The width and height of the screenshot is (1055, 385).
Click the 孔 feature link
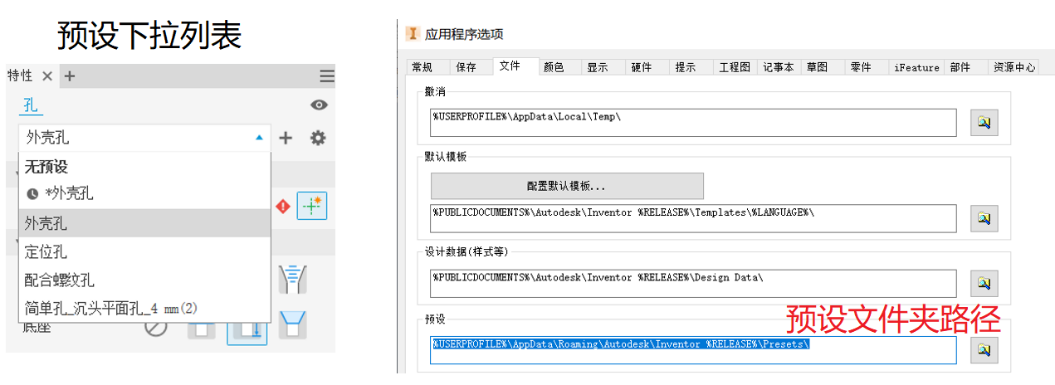30,105
